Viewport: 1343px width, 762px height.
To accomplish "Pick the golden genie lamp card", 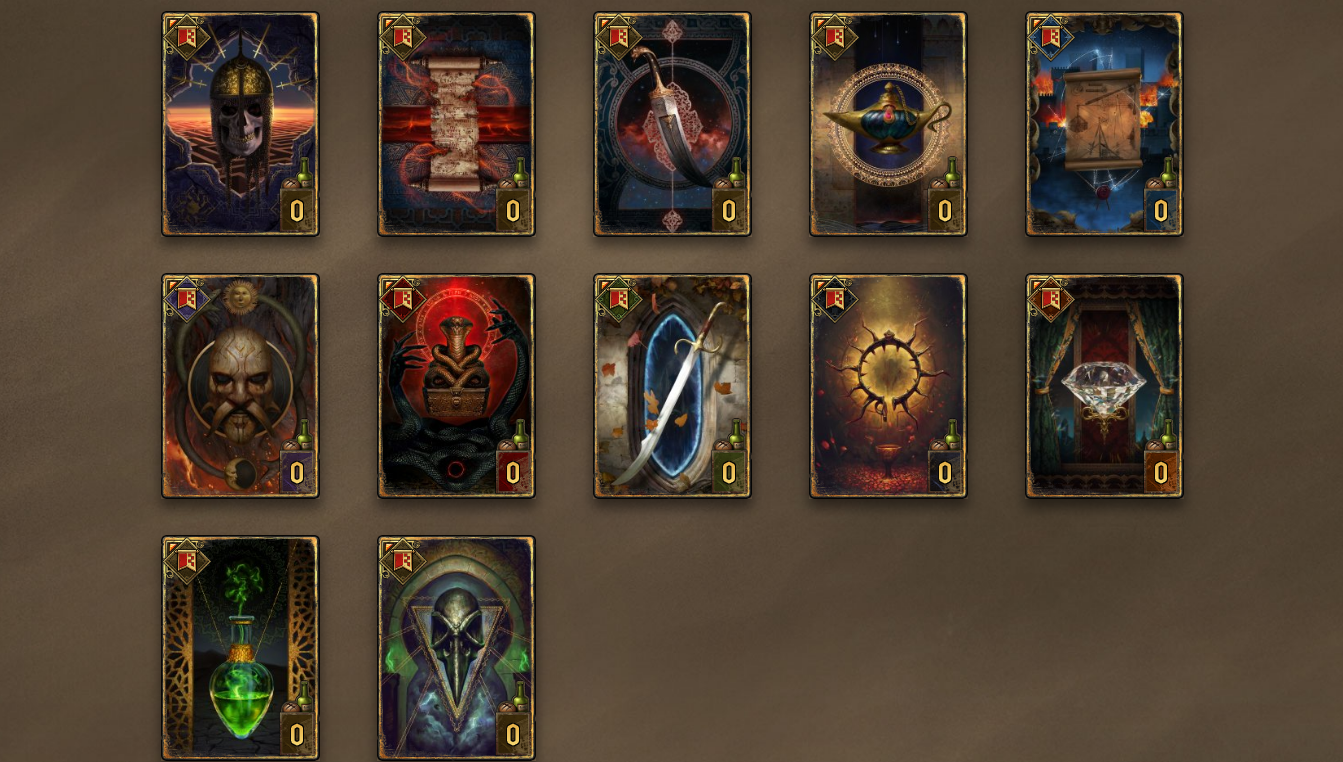I will (888, 124).
